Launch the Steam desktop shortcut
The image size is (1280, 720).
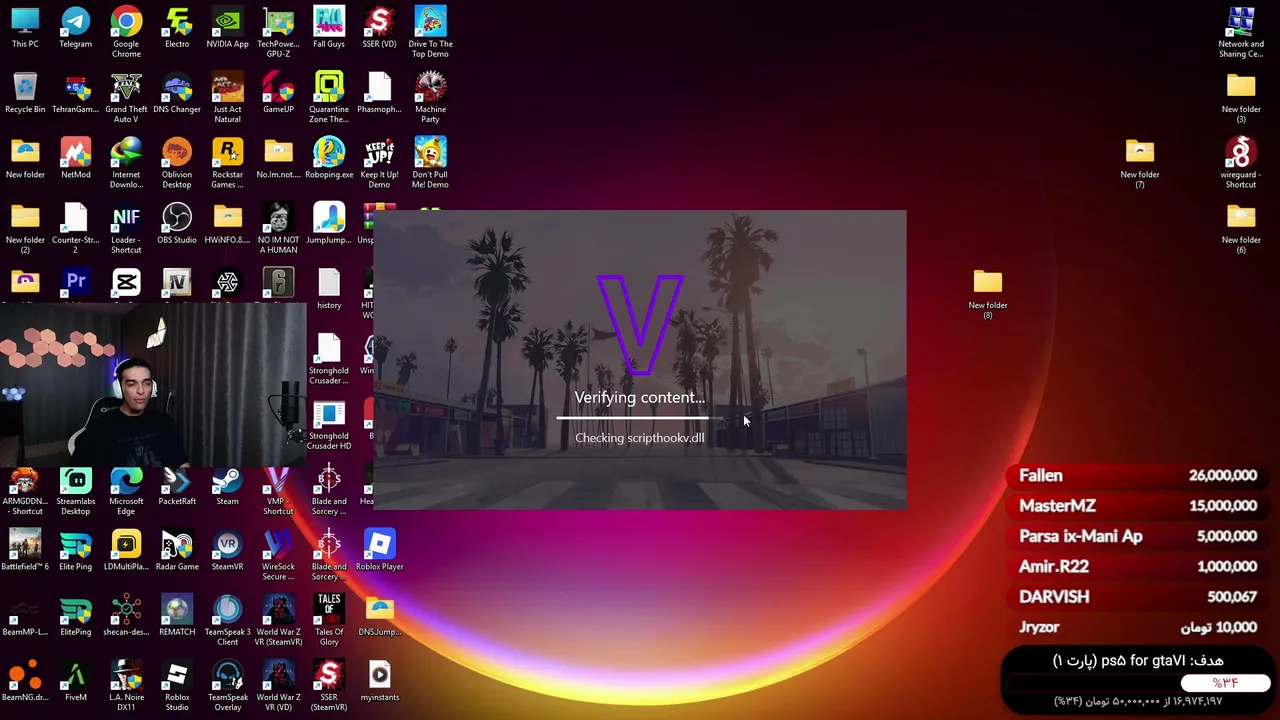tap(227, 485)
